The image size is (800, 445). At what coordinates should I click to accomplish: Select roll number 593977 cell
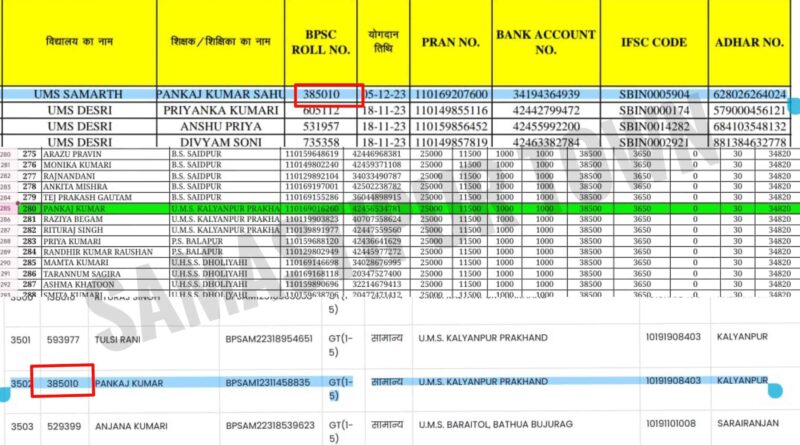pyautogui.click(x=62, y=339)
